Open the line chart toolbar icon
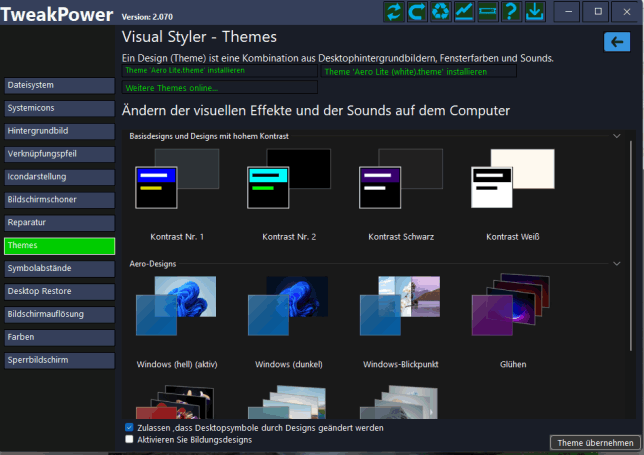644x455 pixels. (x=465, y=12)
